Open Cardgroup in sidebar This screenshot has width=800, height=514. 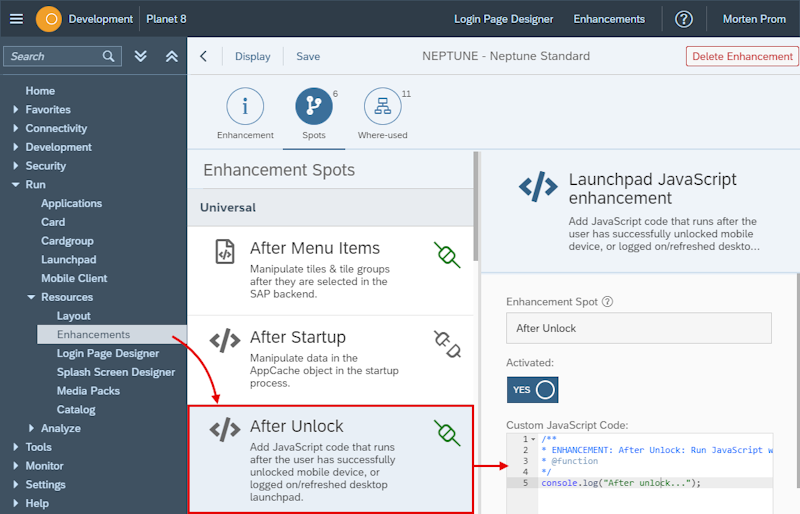point(67,241)
